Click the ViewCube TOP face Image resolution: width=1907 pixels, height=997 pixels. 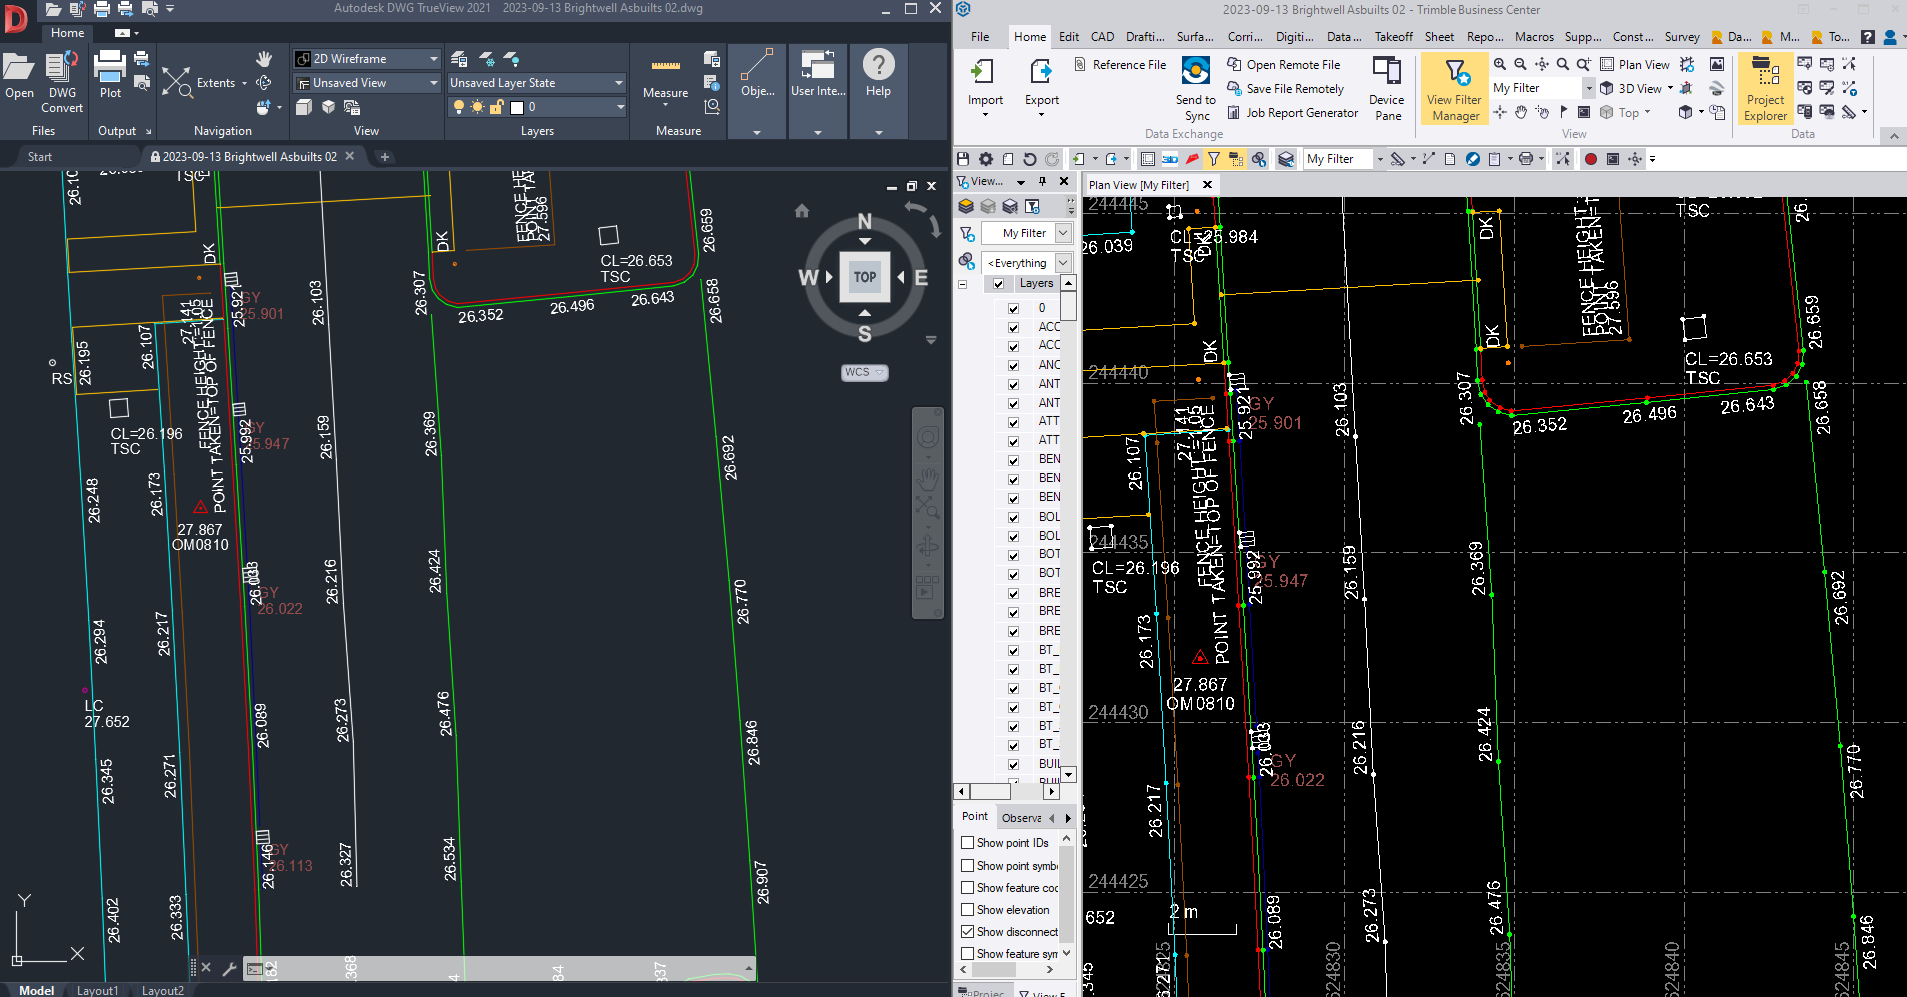tap(865, 277)
